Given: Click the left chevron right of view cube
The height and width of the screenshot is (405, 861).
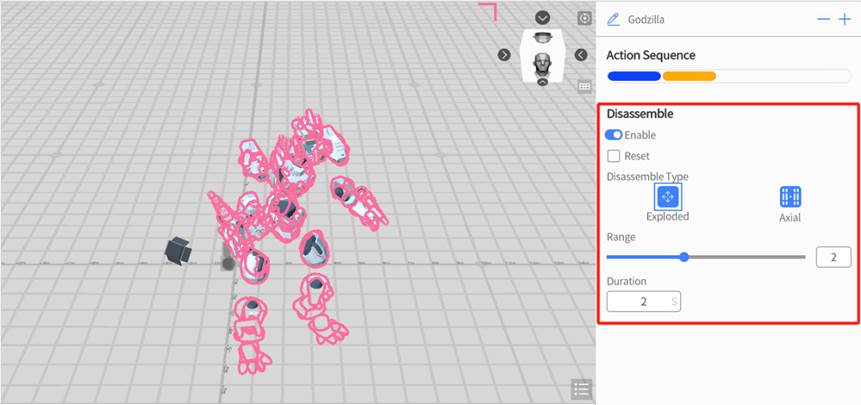Looking at the screenshot, I should coord(581,54).
